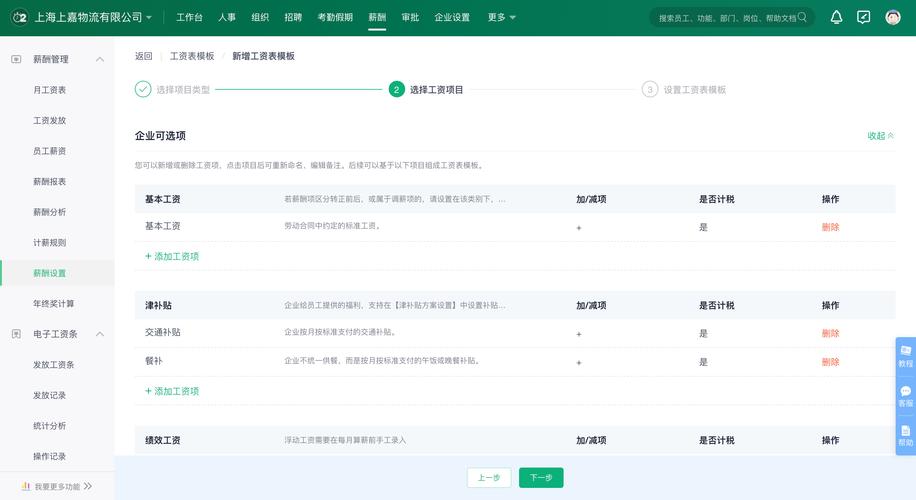
Task: Open the user avatar profile
Action: 893,17
